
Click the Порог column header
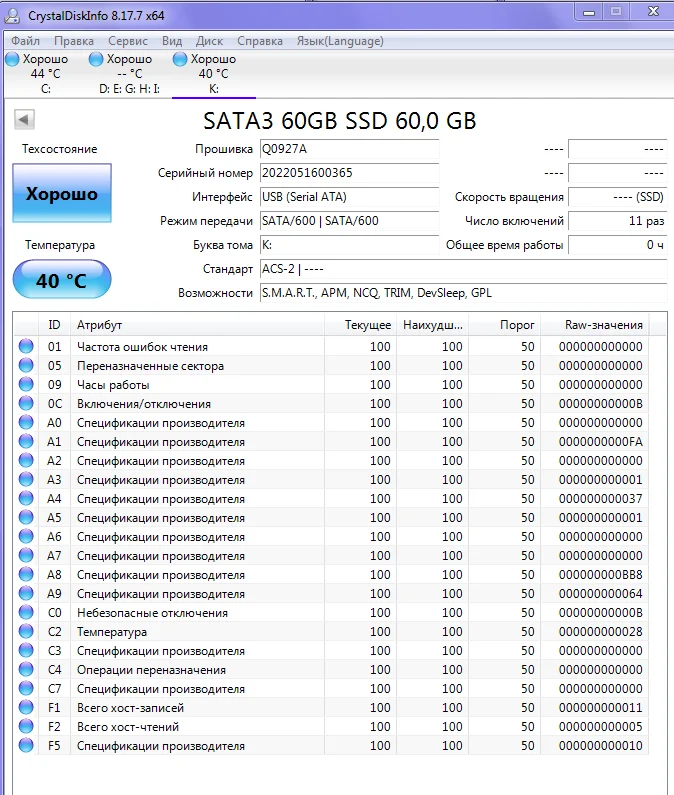(x=504, y=325)
